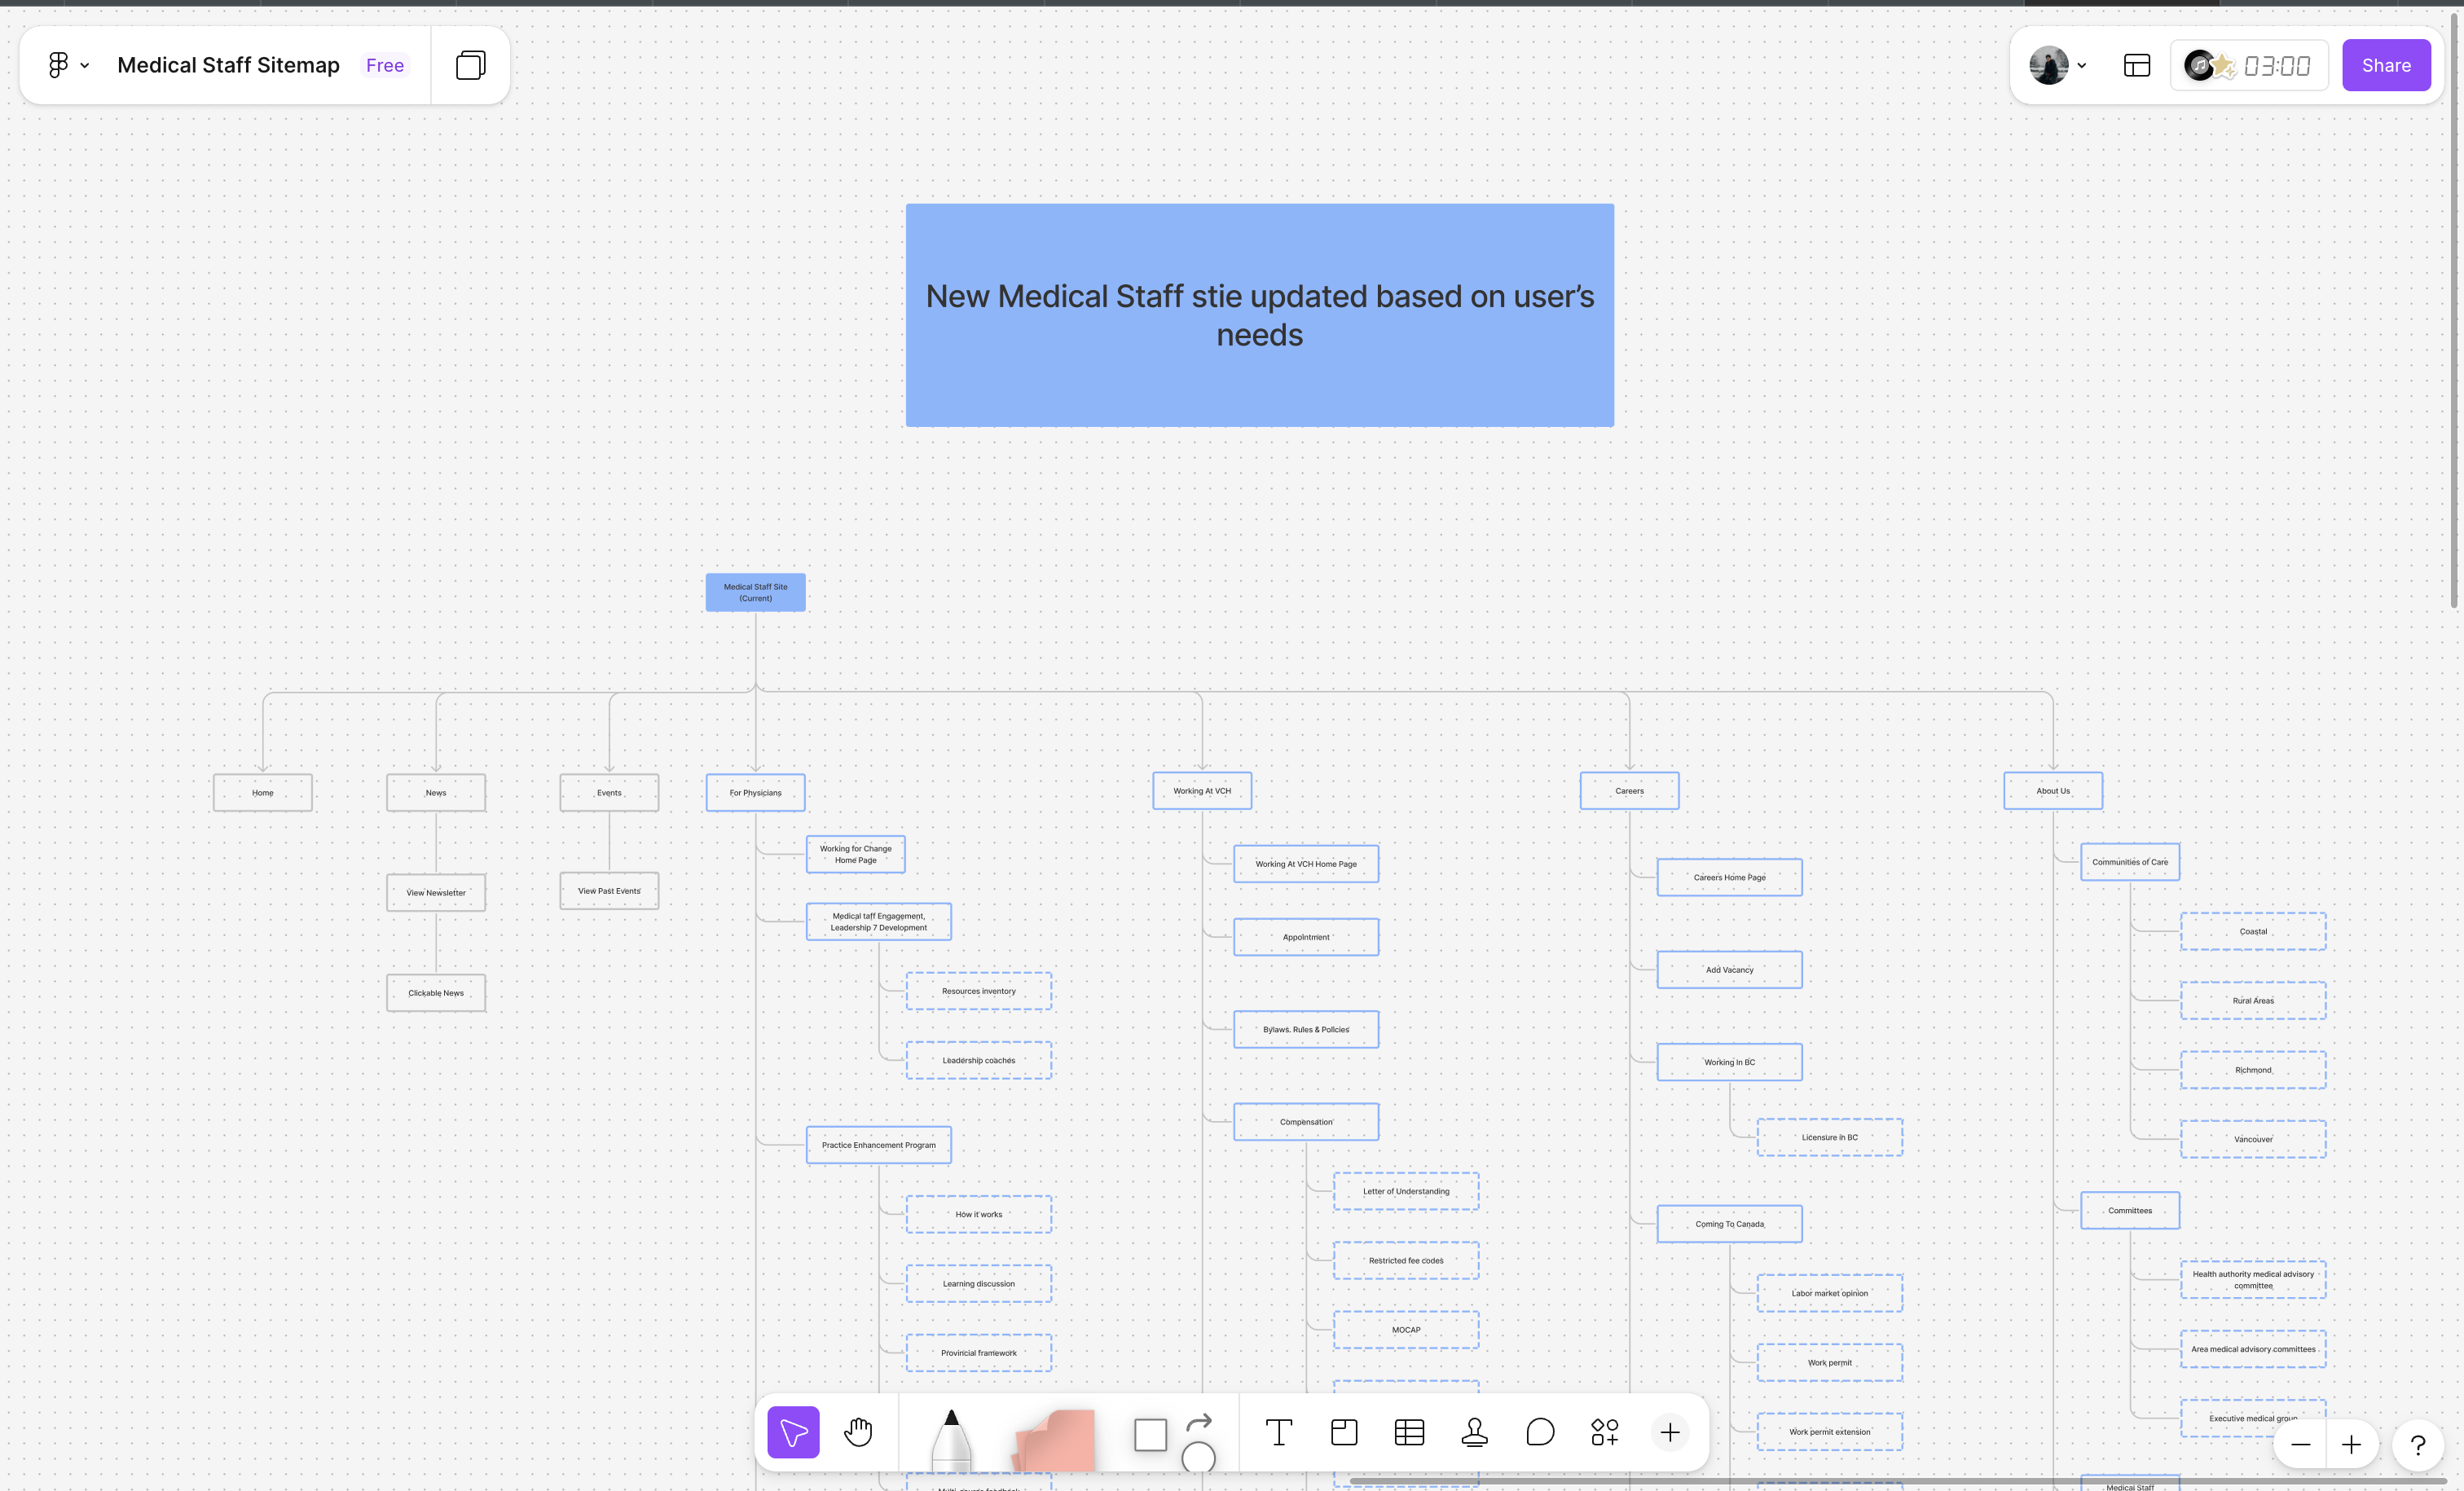Open the pages panel icon

point(471,65)
